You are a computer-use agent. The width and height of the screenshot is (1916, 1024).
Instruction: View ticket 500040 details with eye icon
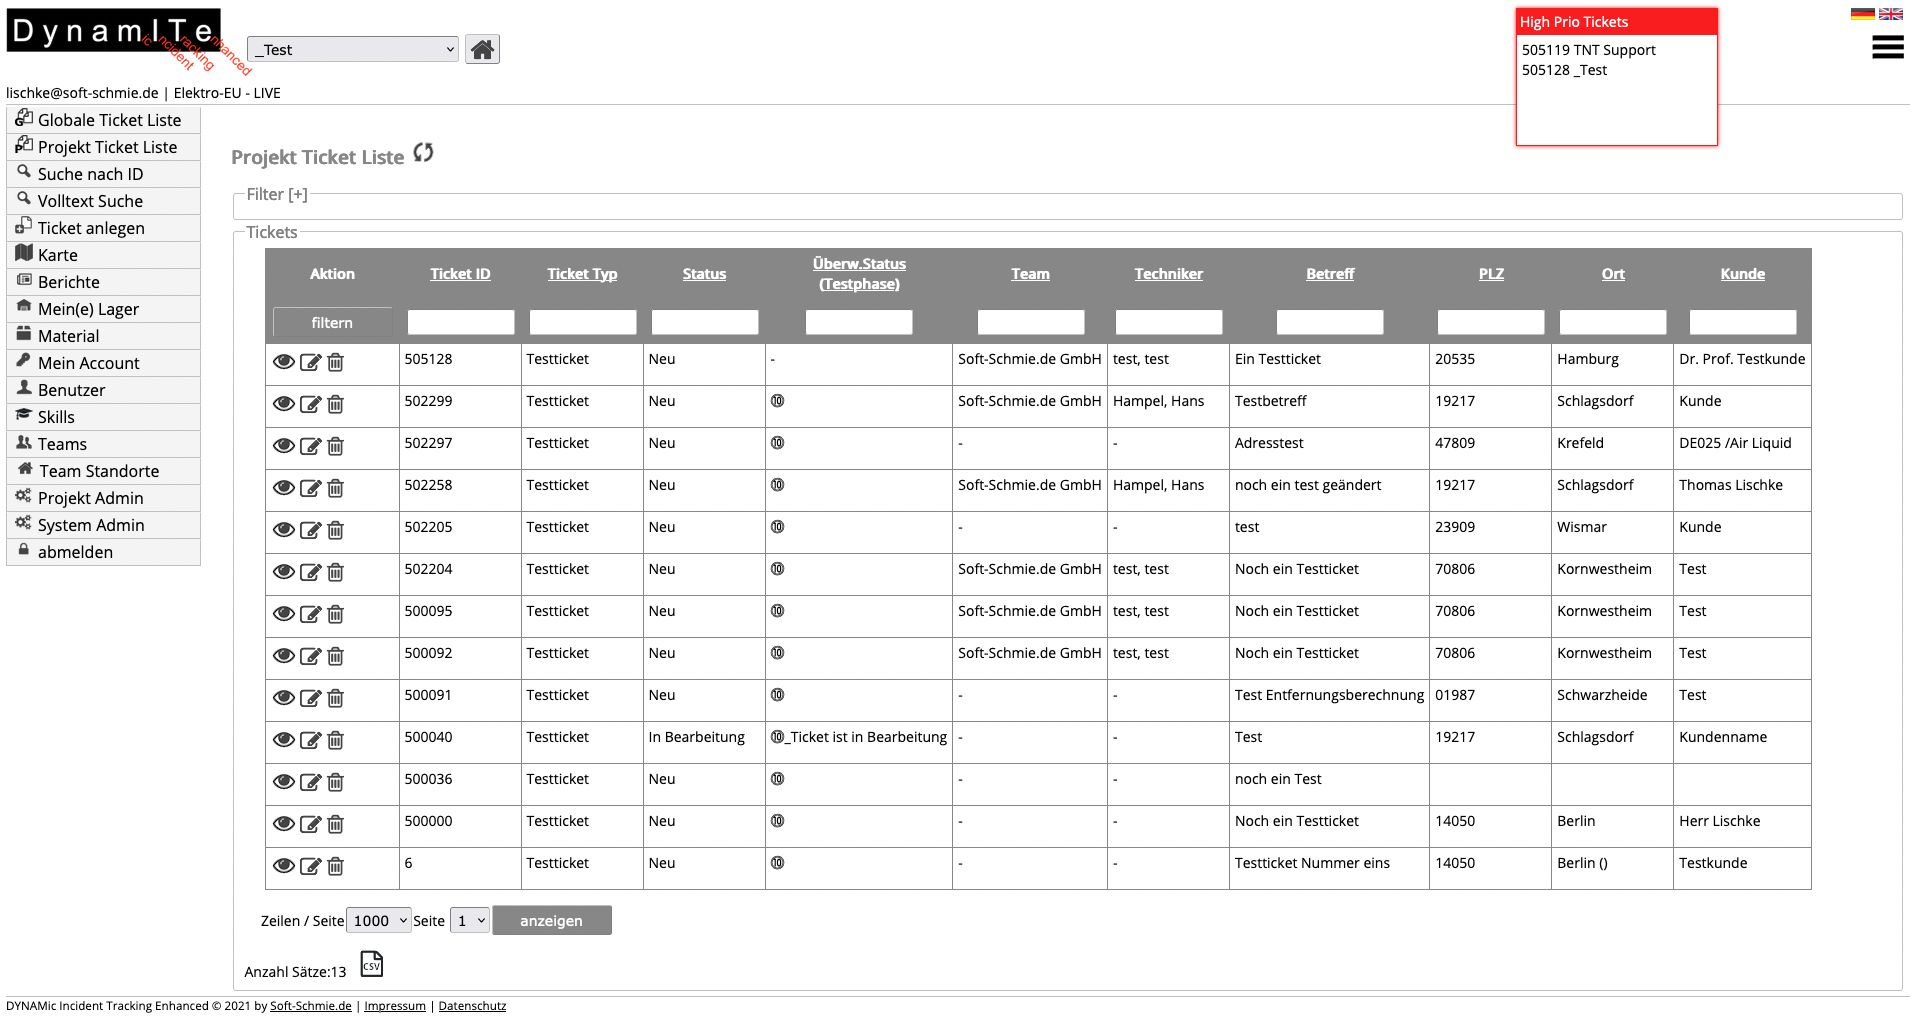284,740
